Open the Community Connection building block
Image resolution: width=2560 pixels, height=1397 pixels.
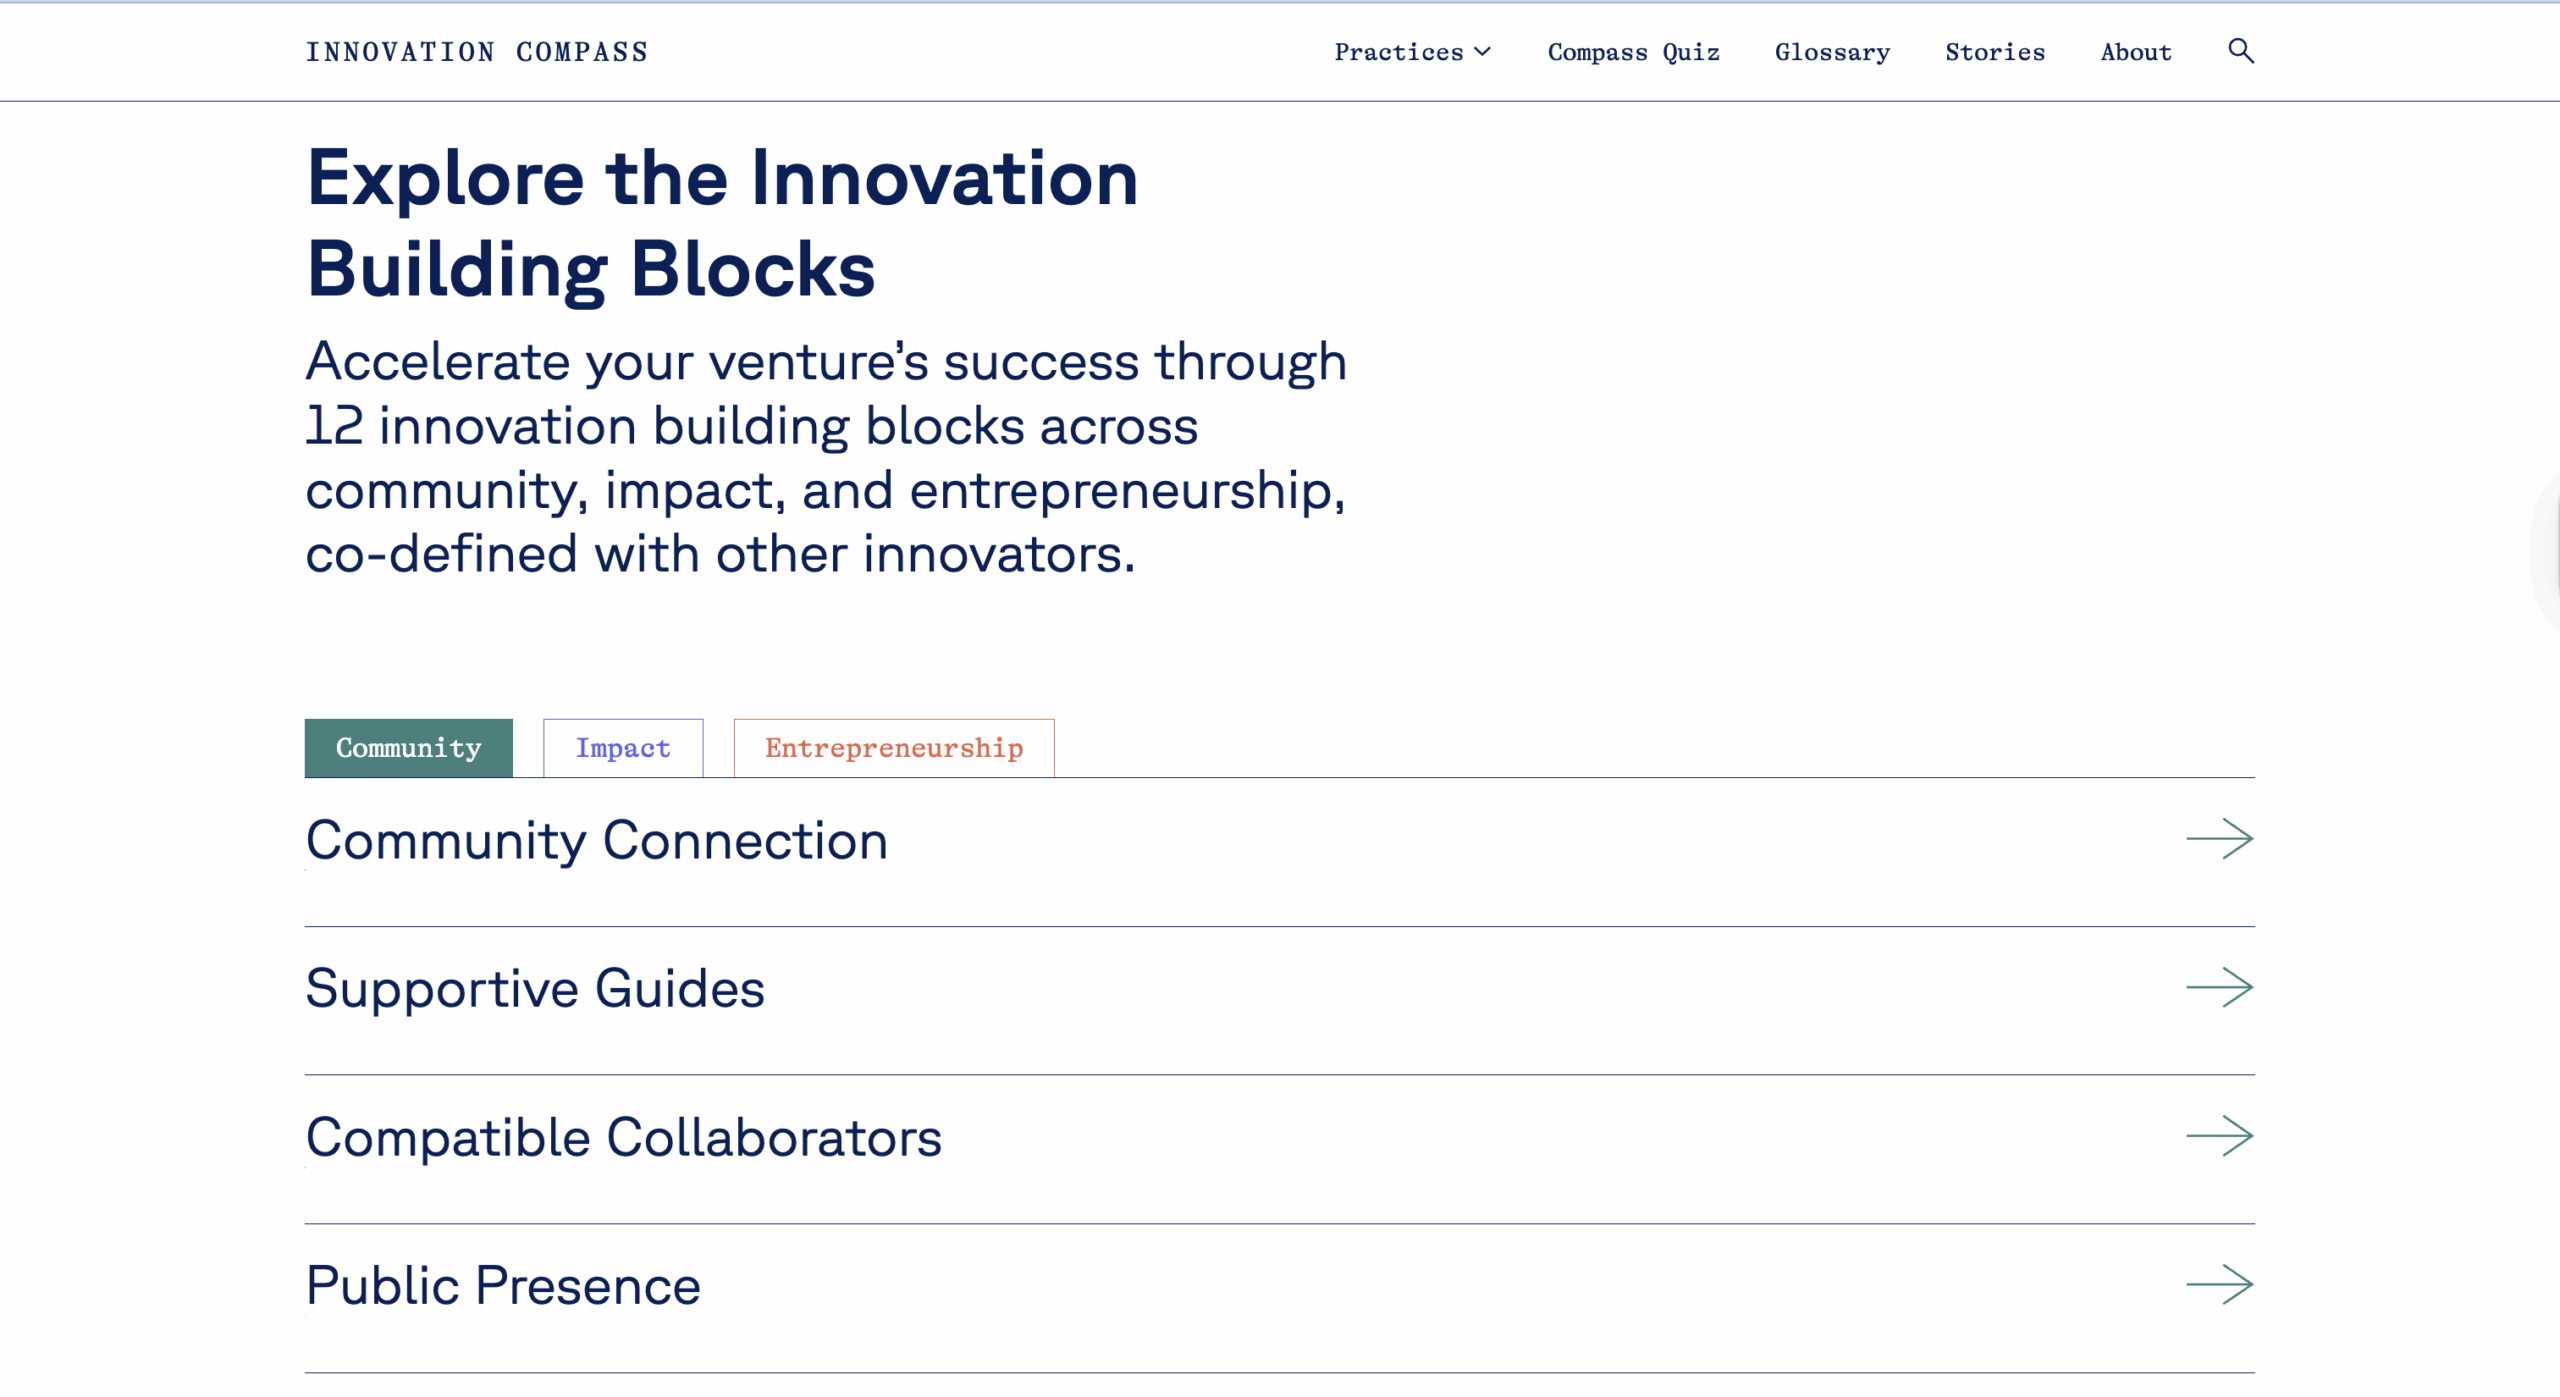tap(597, 840)
